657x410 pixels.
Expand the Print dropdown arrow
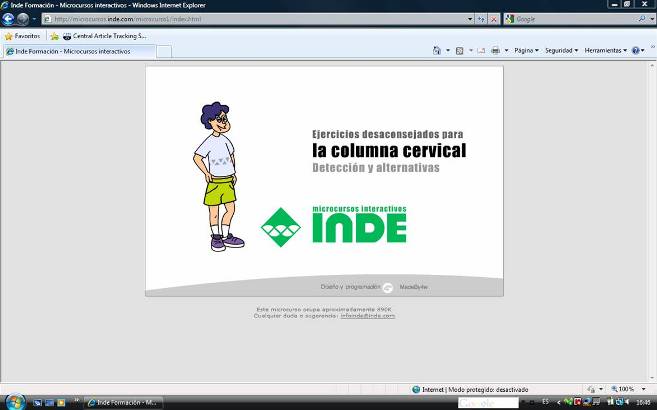[506, 50]
